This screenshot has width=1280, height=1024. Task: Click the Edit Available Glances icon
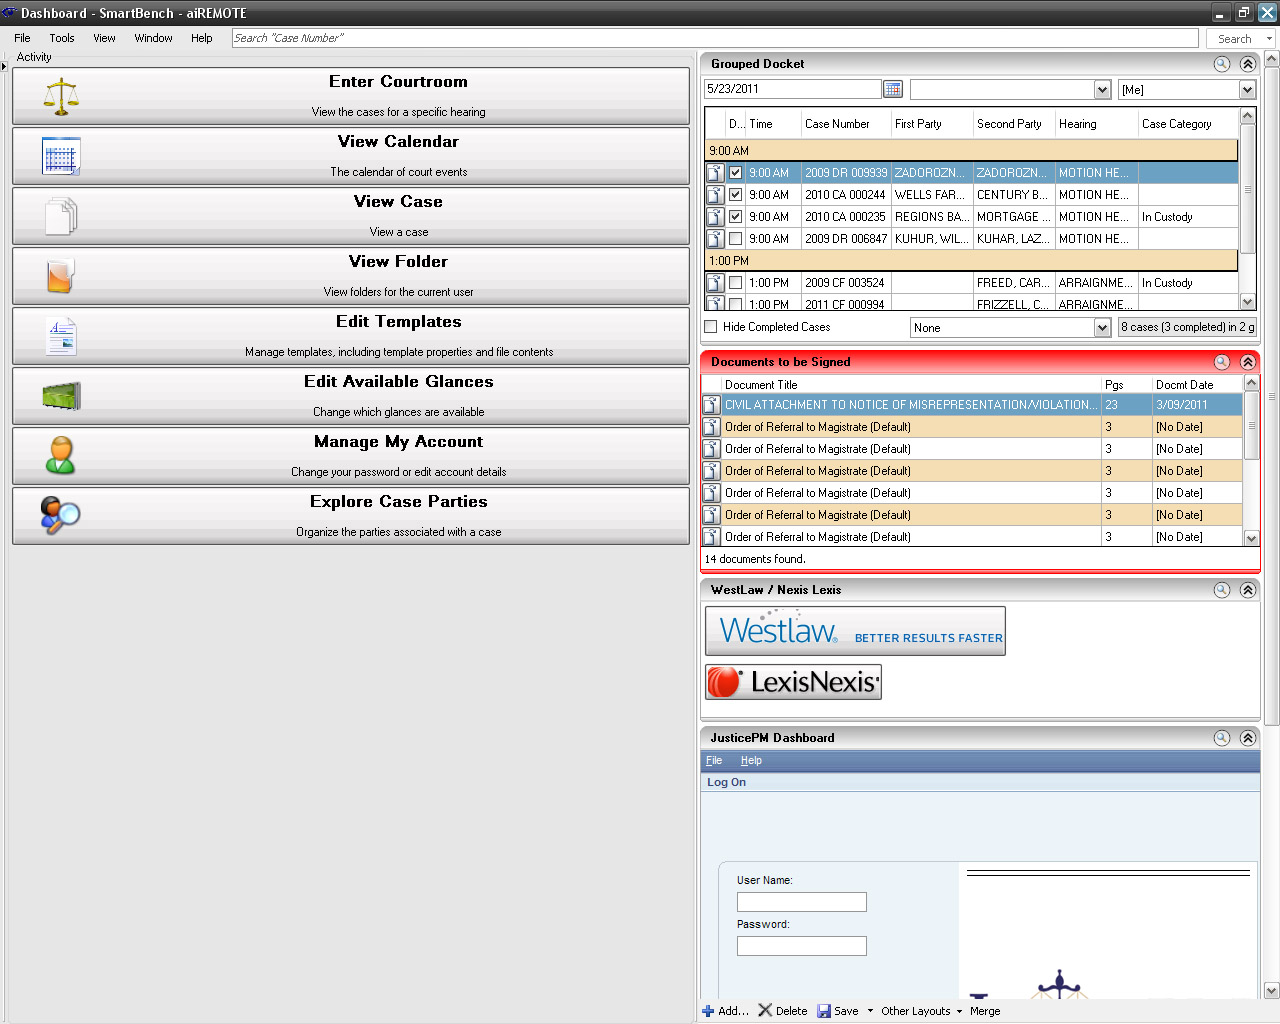tap(61, 396)
